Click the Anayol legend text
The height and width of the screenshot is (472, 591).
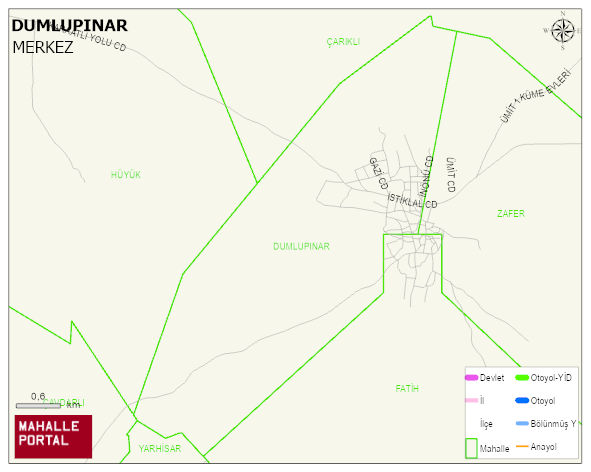pos(544,447)
